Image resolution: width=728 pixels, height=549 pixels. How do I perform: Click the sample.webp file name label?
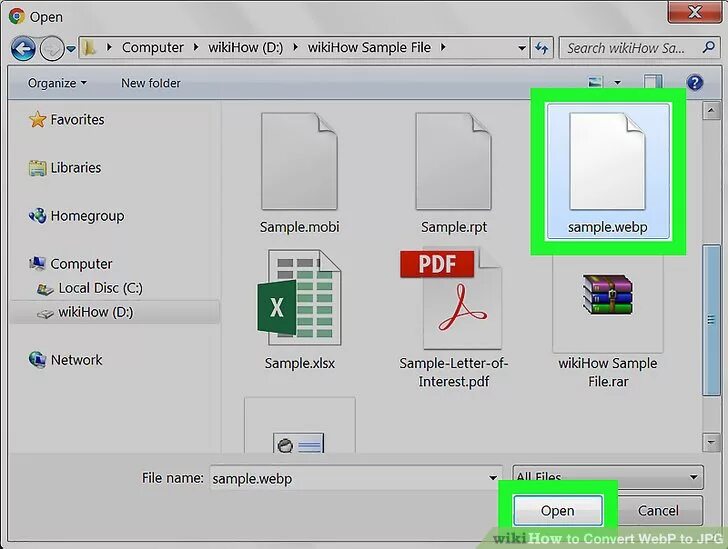608,227
